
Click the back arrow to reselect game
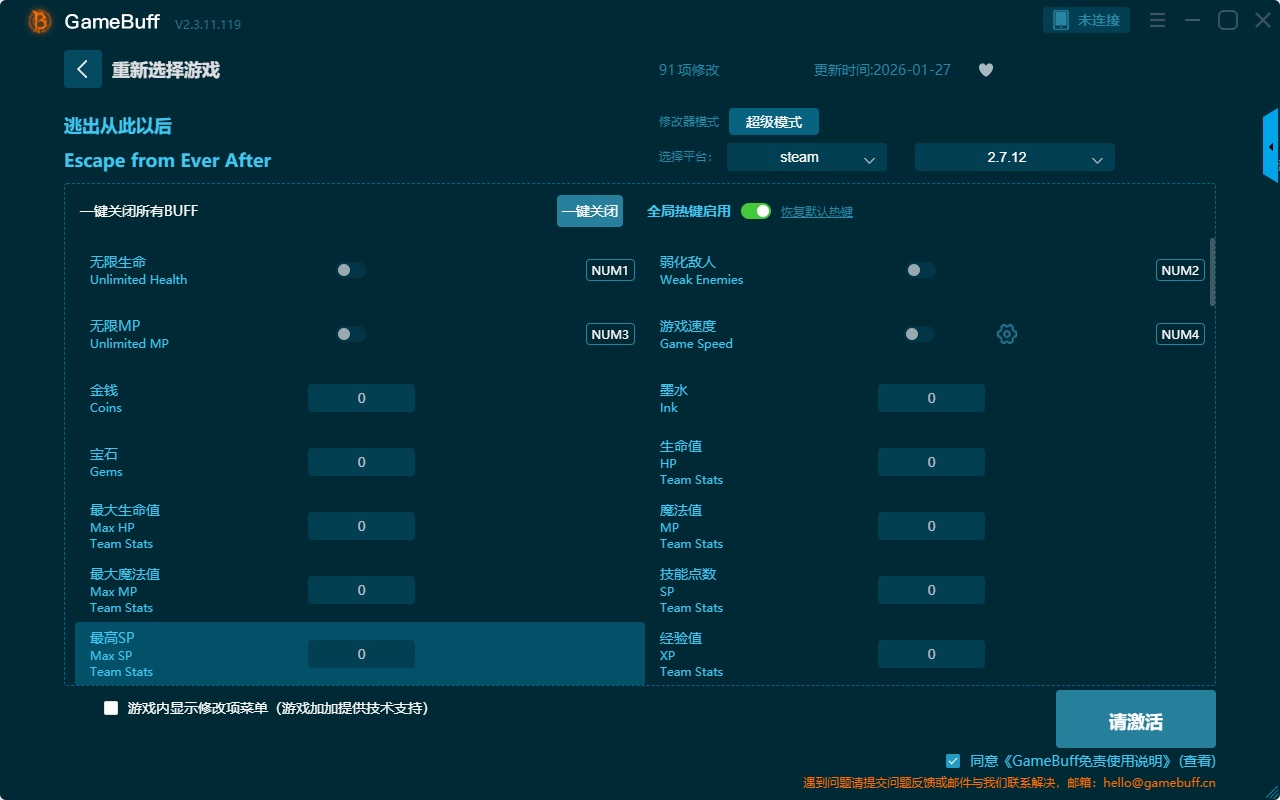coord(83,69)
